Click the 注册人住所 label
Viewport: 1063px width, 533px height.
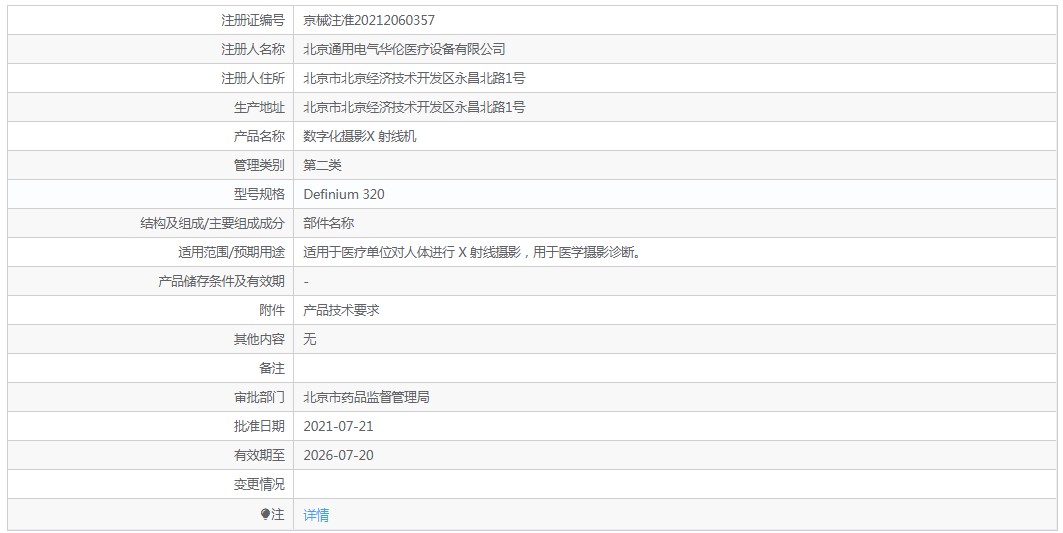point(253,79)
